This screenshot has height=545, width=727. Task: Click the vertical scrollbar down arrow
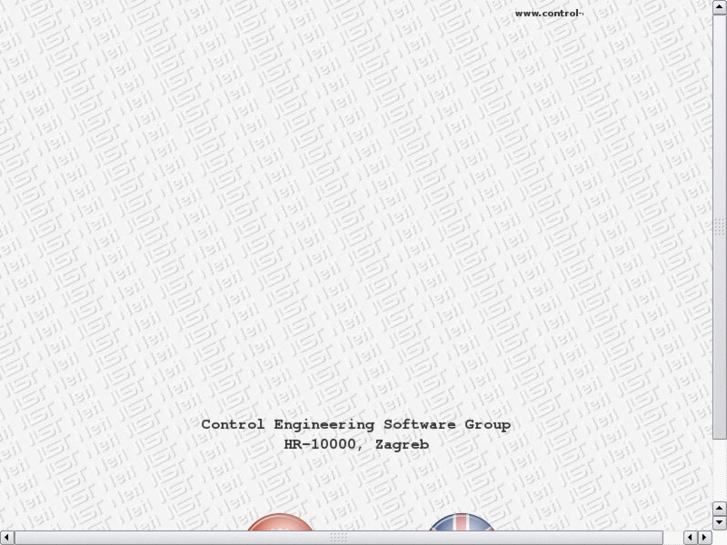point(719,523)
